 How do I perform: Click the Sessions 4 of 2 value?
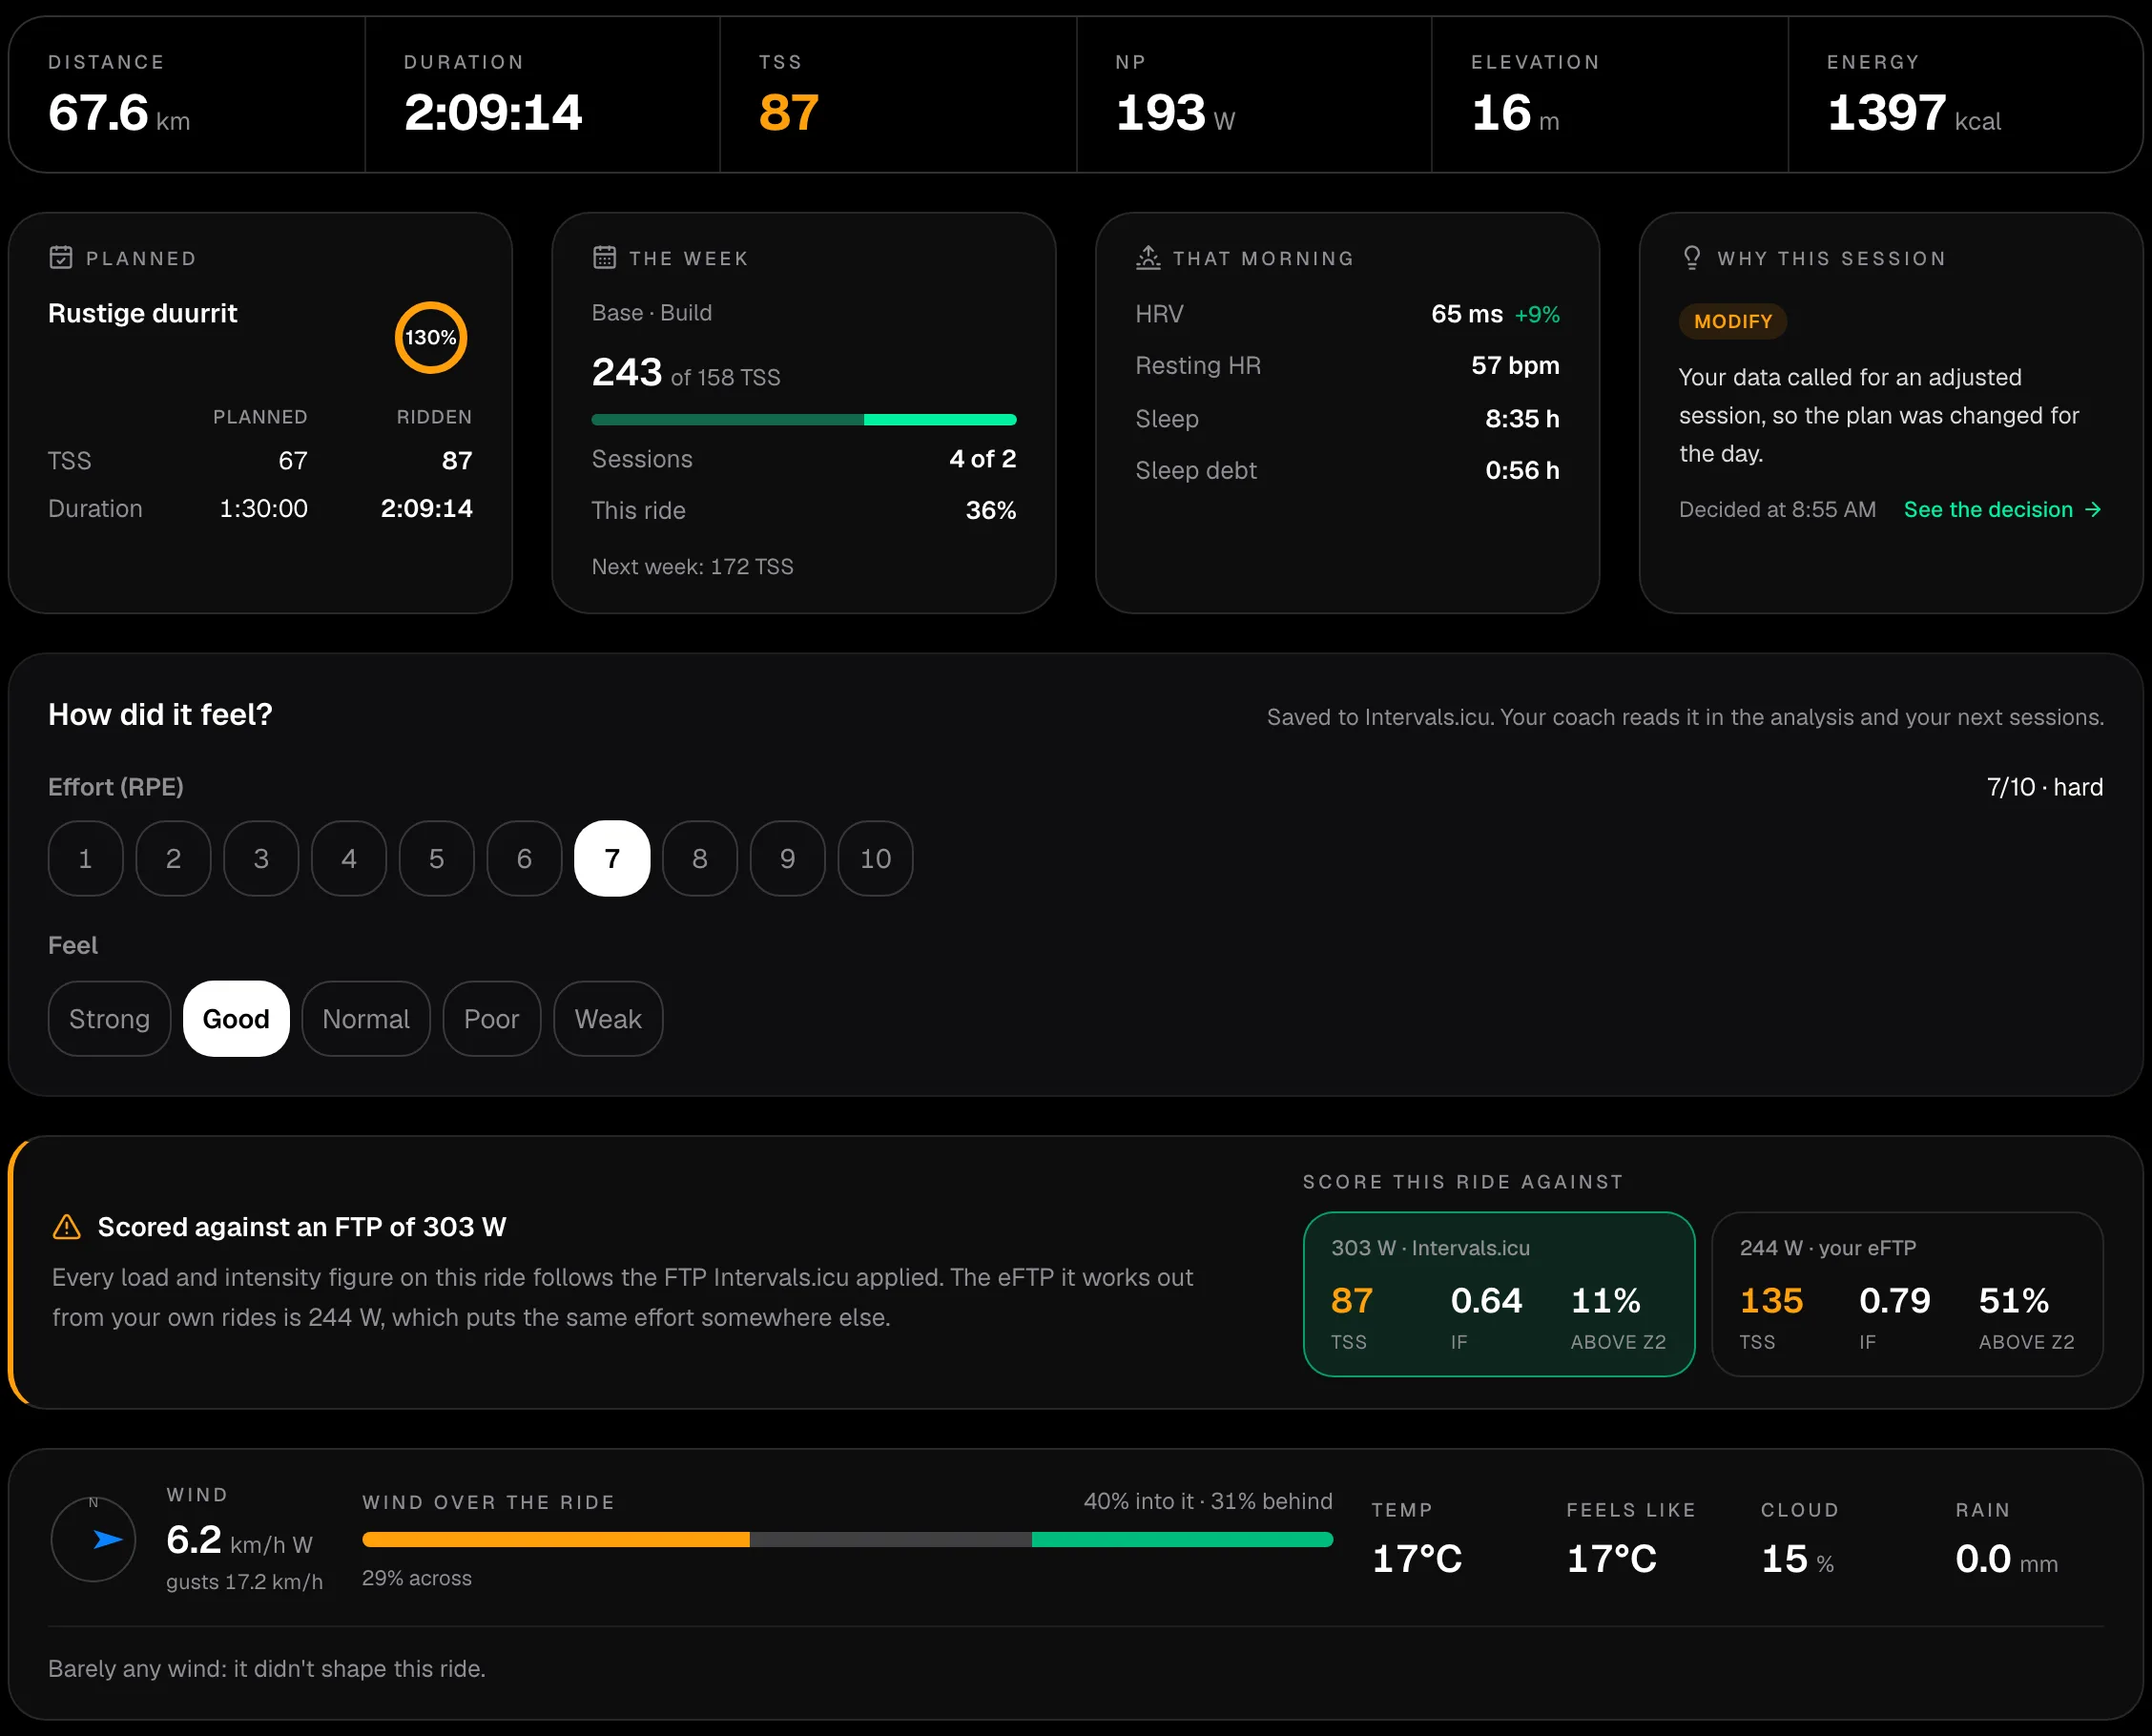(x=983, y=459)
